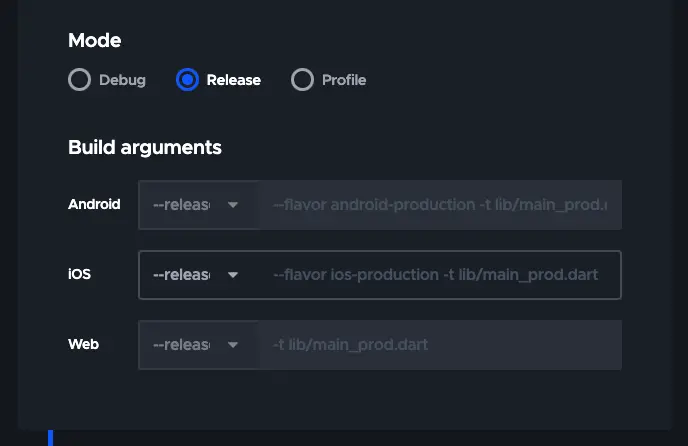Click the Web row label
Image resolution: width=688 pixels, height=446 pixels.
(83, 344)
